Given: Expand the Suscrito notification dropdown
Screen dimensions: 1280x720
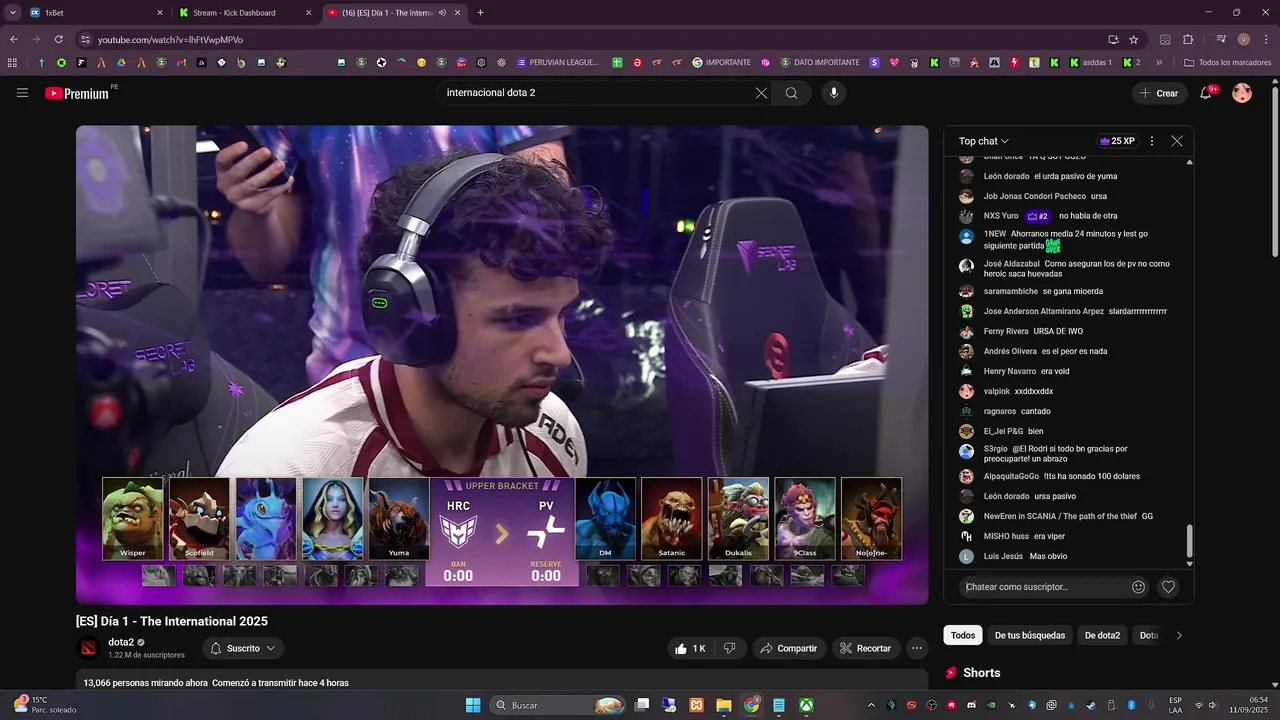Looking at the screenshot, I should coord(243,648).
